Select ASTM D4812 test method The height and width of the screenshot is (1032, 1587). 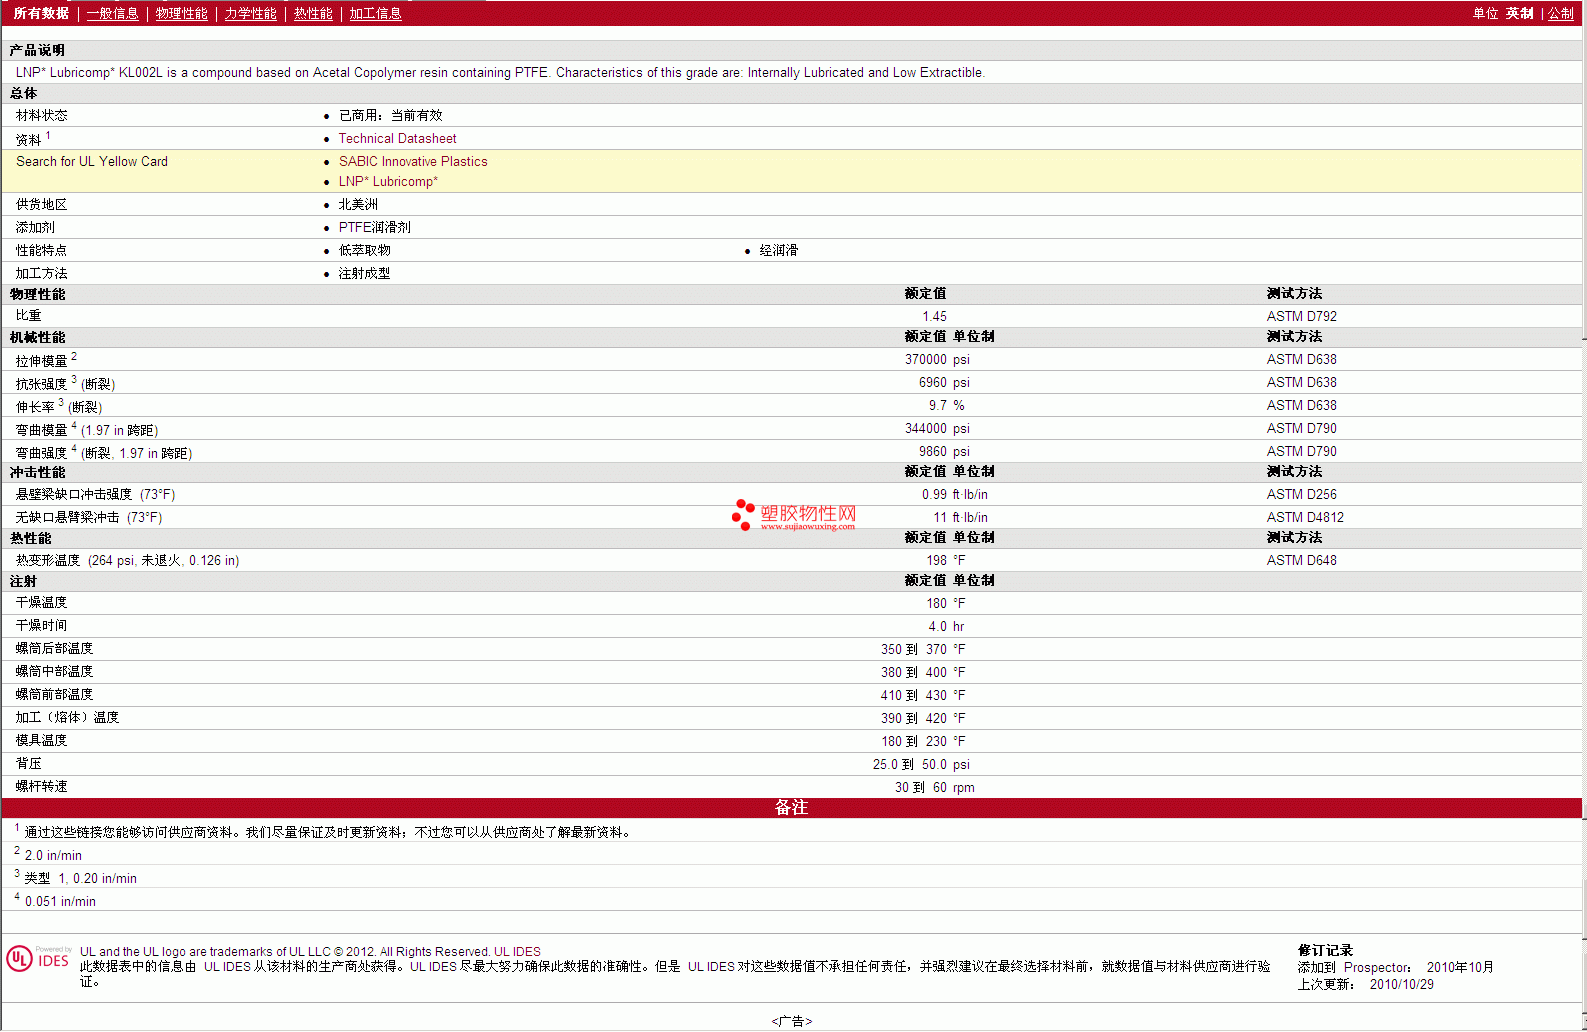[x=1305, y=518]
